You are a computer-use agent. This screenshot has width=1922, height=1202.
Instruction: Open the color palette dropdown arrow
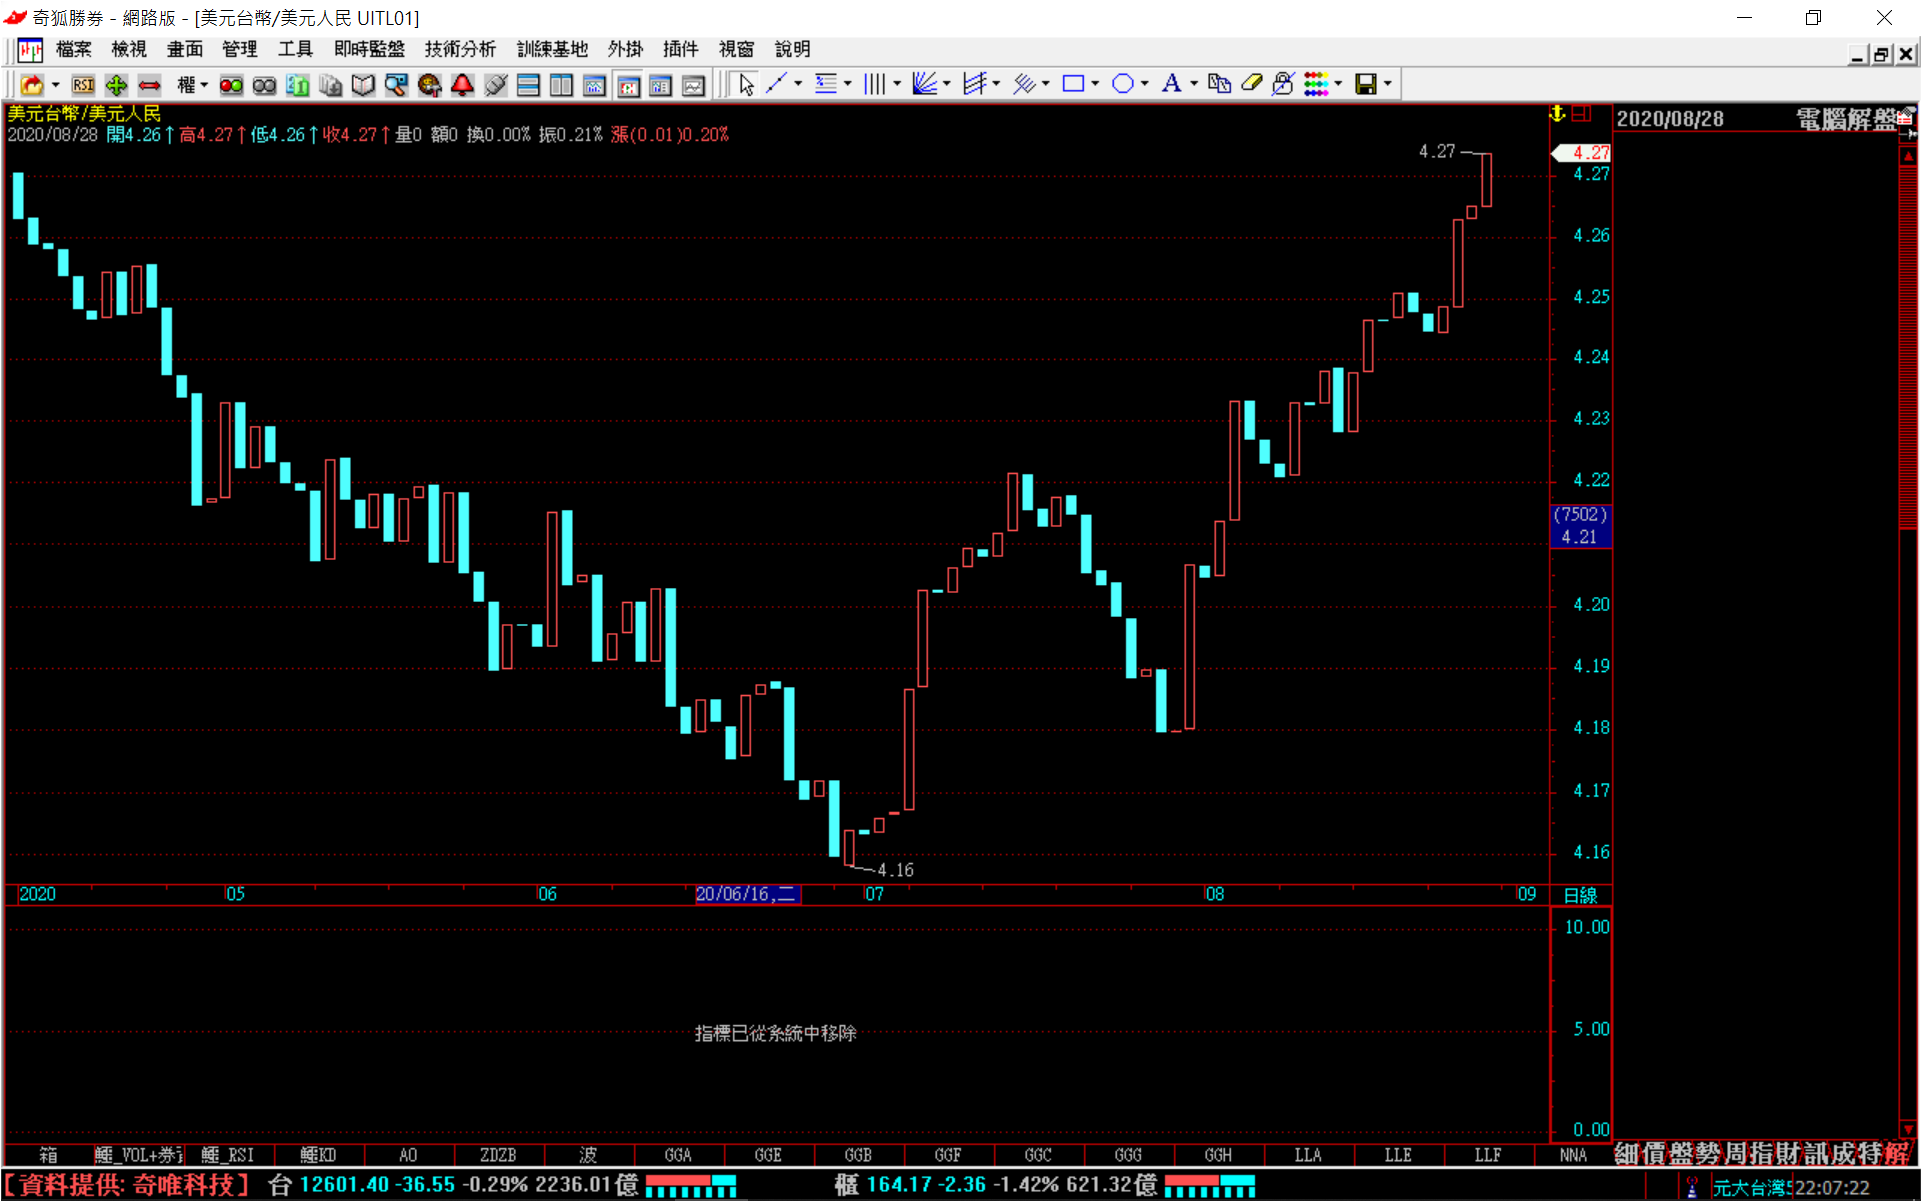click(x=1338, y=84)
